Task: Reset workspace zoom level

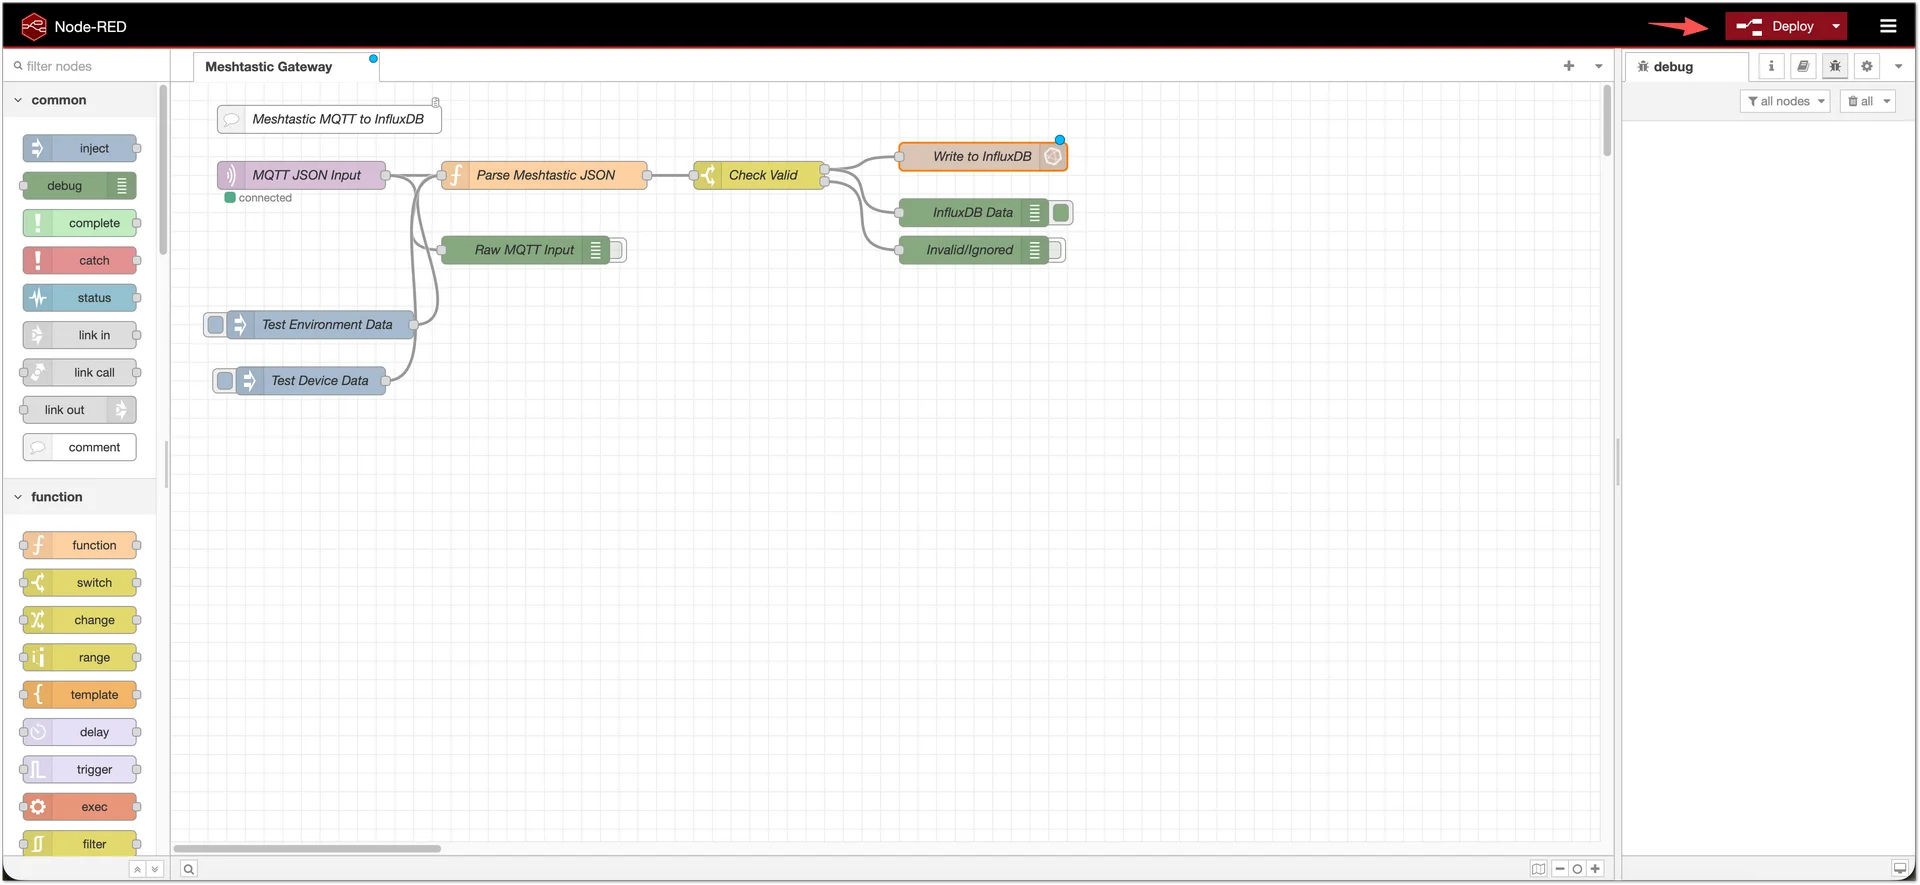Action: (x=1577, y=869)
